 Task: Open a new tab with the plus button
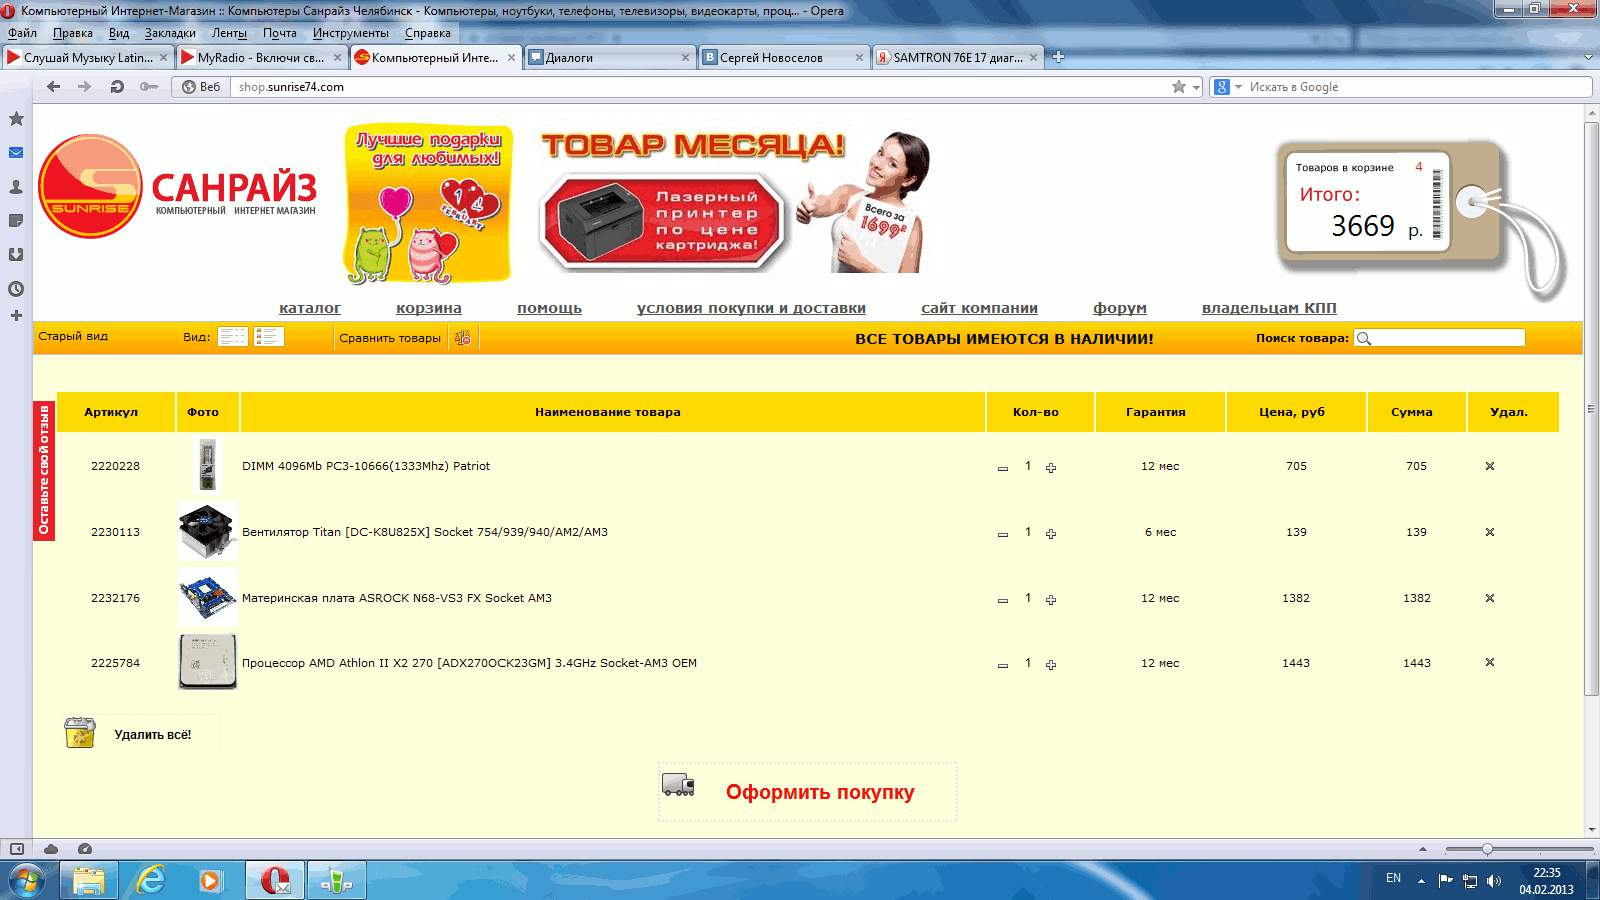point(1058,57)
